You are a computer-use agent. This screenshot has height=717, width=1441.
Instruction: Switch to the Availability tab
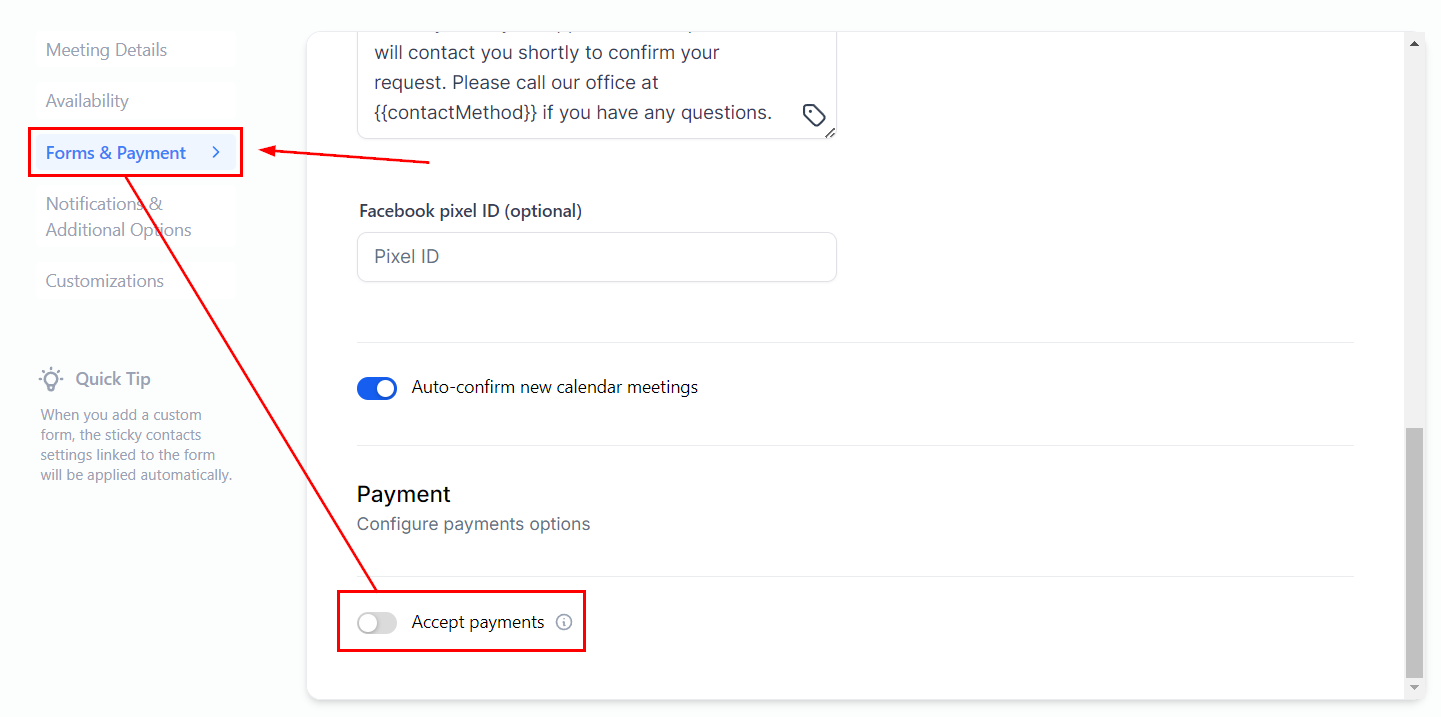coord(87,101)
